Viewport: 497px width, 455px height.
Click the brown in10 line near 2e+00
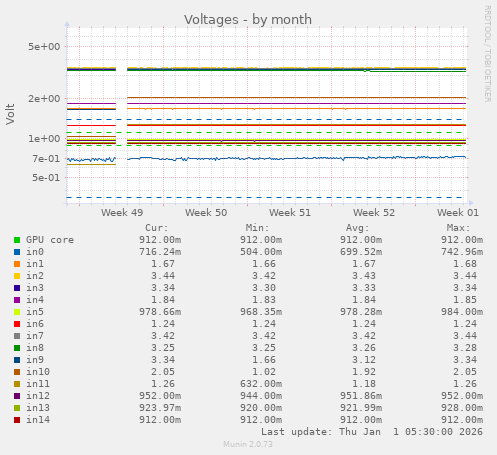tap(296, 98)
